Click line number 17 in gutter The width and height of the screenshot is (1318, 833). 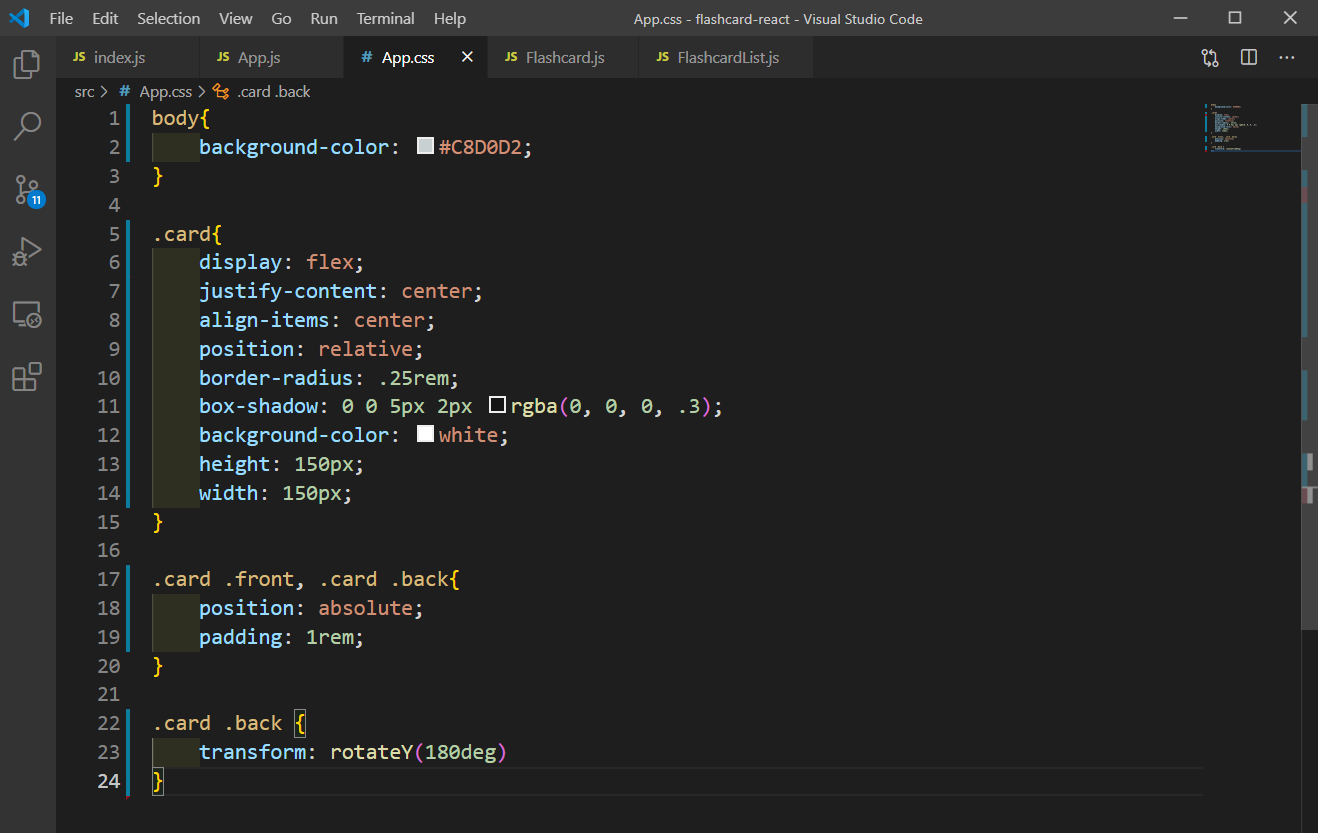click(109, 579)
